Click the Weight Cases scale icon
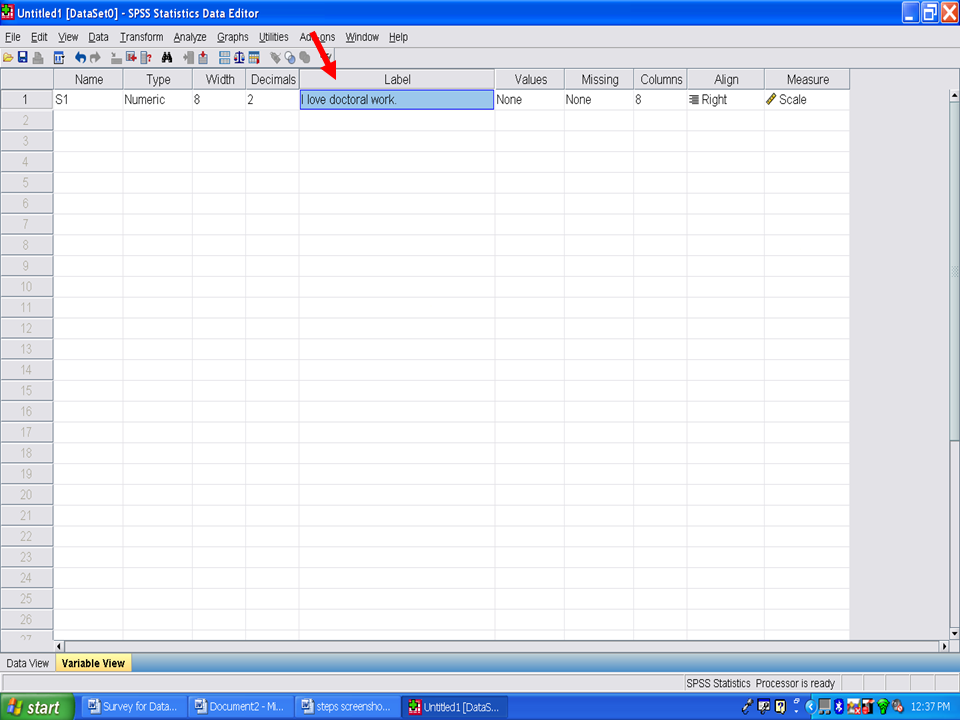960x720 pixels. [x=239, y=58]
